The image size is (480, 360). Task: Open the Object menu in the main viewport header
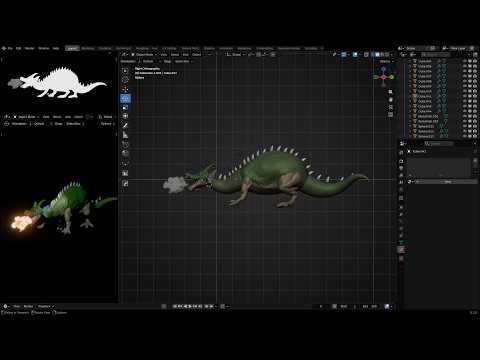[197, 54]
